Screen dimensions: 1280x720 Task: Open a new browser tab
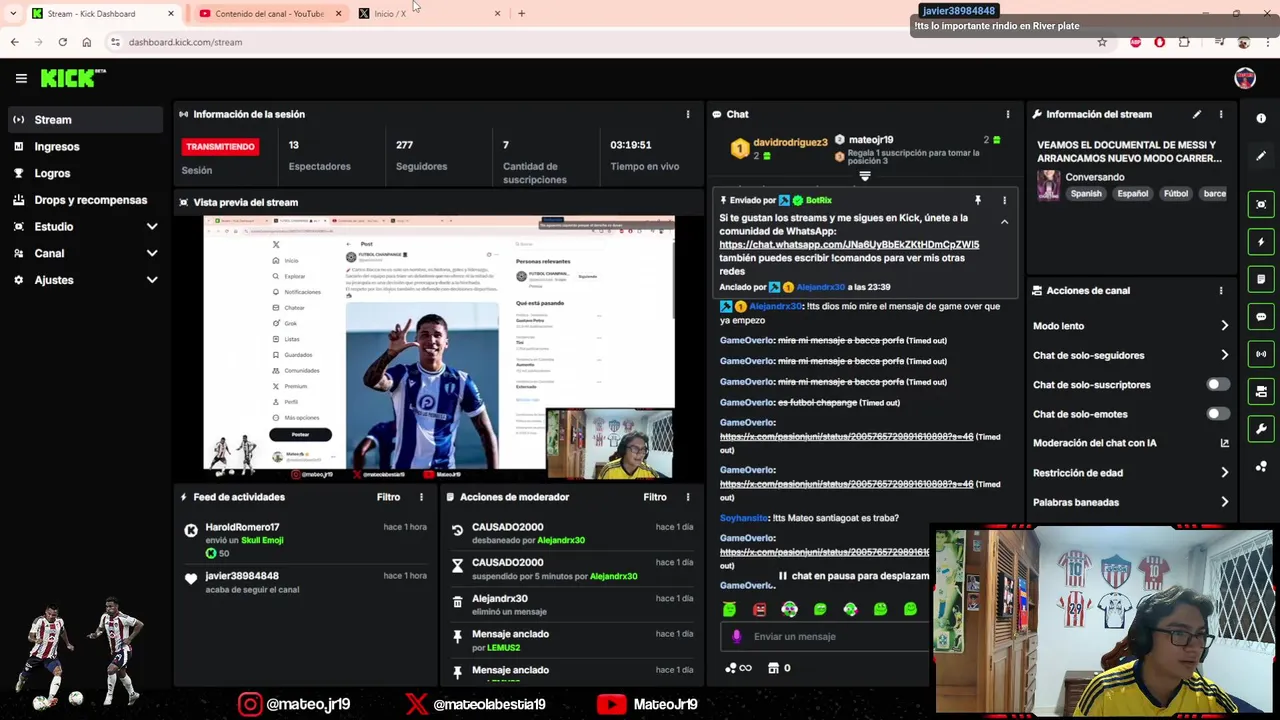pyautogui.click(x=521, y=14)
